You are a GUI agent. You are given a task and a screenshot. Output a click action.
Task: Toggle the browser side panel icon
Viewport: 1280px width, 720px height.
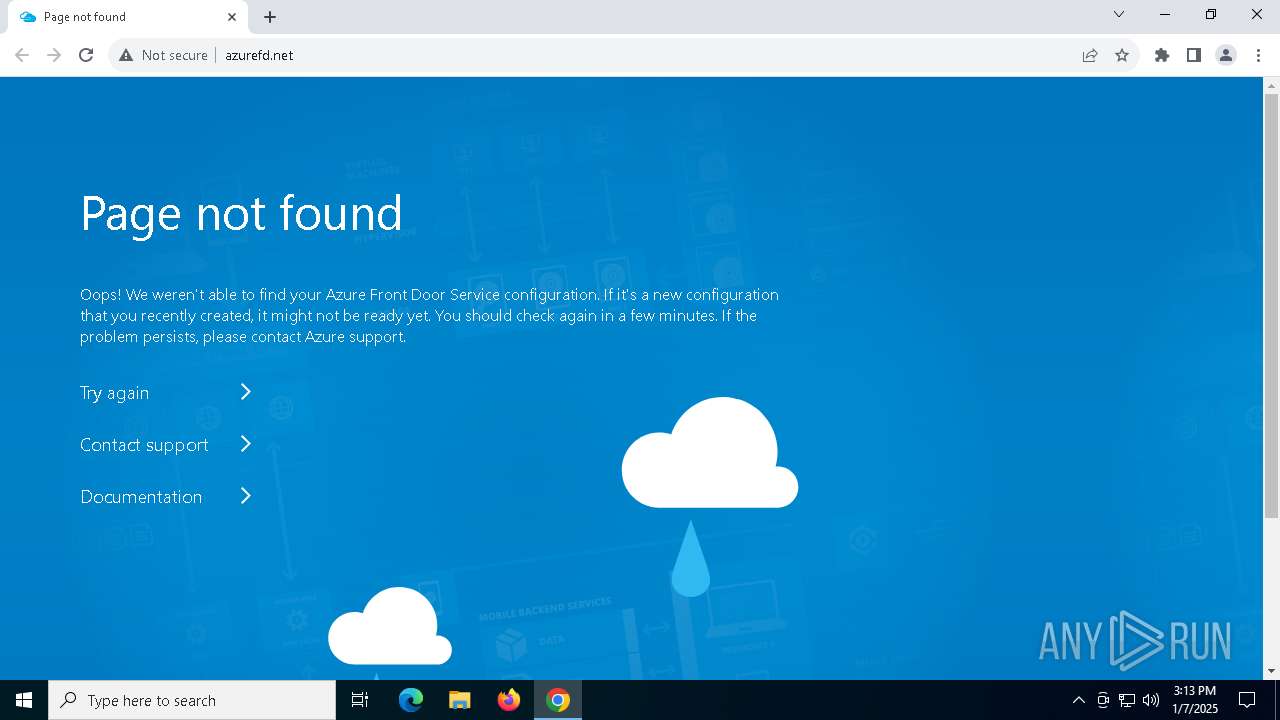(1194, 55)
